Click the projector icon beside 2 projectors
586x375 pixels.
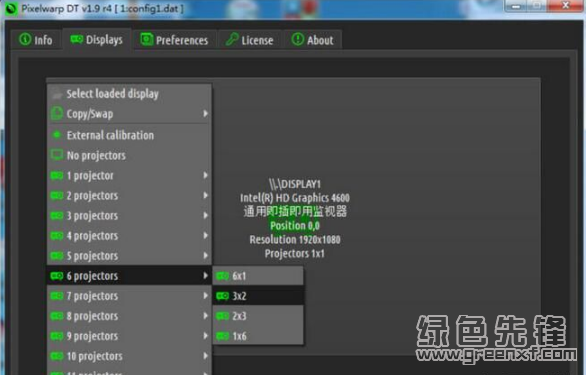point(57,196)
